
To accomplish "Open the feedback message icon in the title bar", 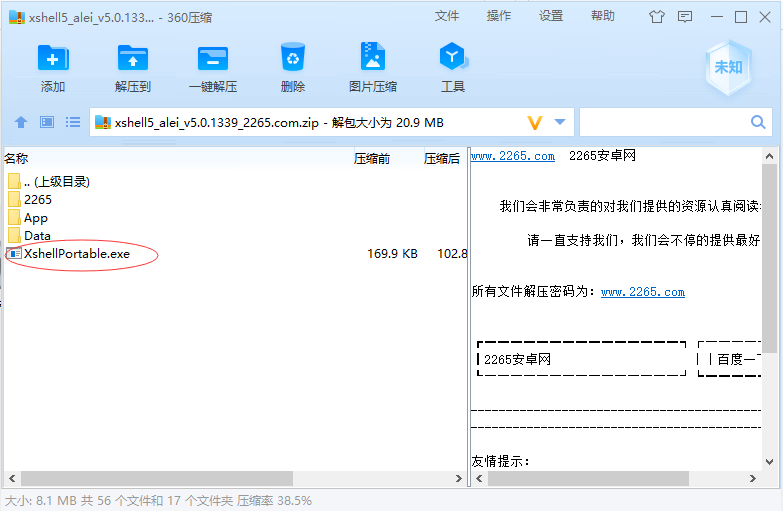I will tap(685, 17).
